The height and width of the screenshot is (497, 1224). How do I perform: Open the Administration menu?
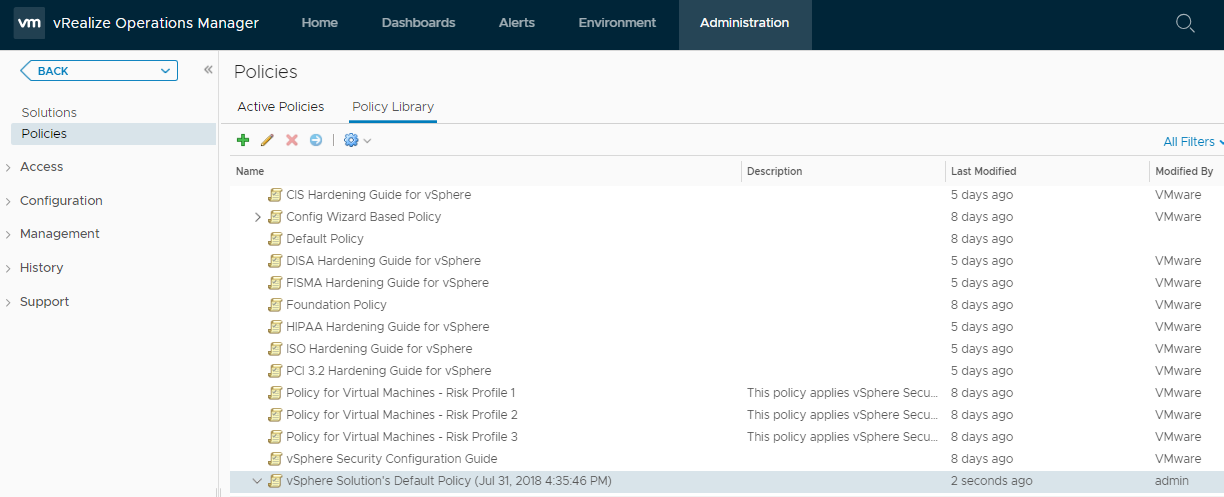pyautogui.click(x=745, y=23)
